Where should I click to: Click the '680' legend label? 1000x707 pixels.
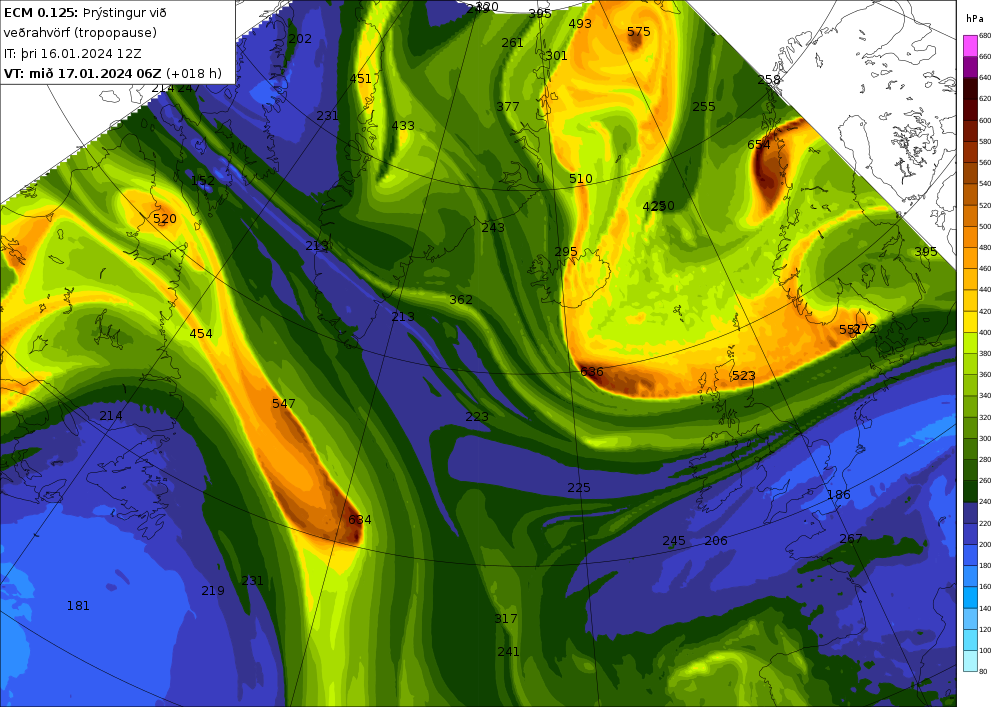[985, 36]
